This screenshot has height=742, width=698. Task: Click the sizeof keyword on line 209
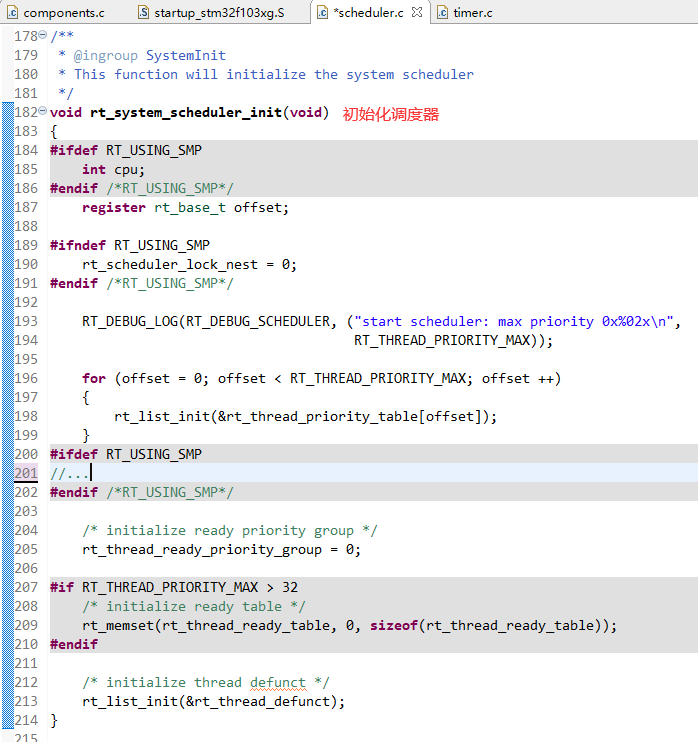pyautogui.click(x=394, y=626)
